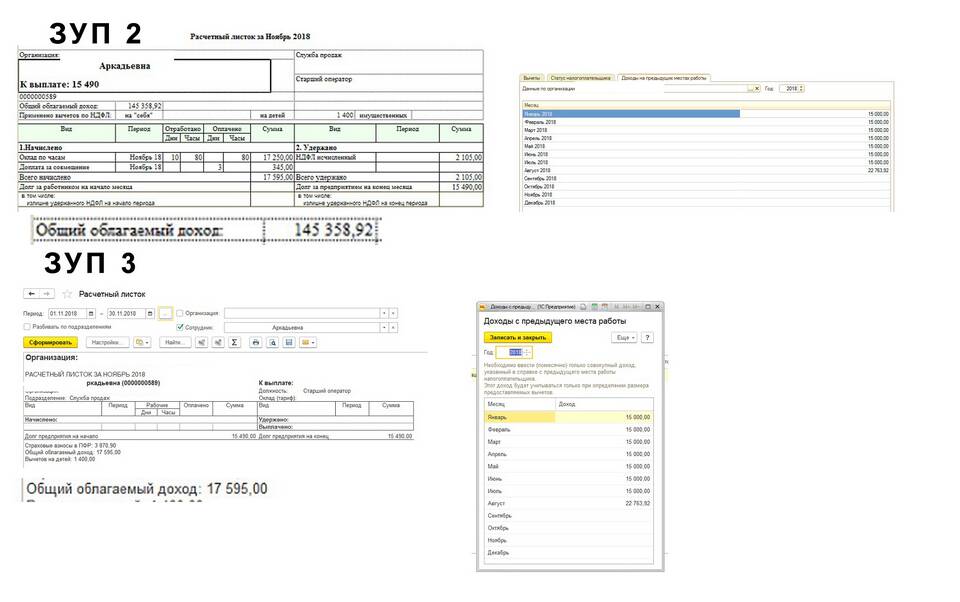Screen dimensions: 960x602
Task: Toggle the Организация checkbox
Action: pos(180,313)
